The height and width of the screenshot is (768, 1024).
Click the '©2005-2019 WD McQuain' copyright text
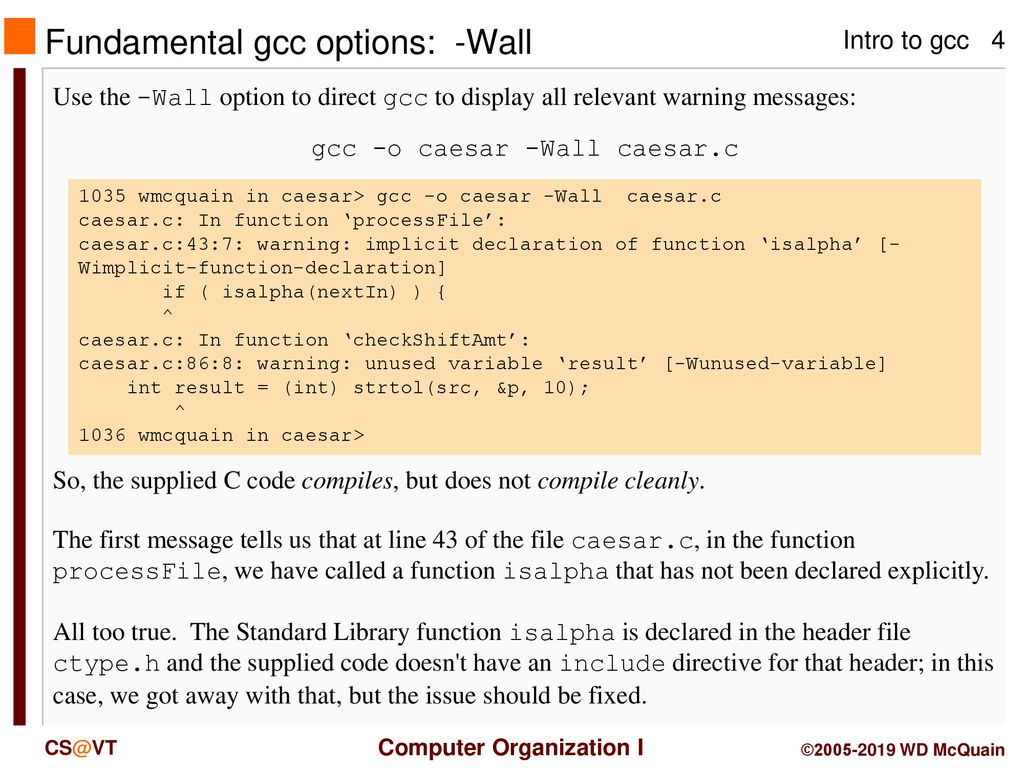(x=903, y=750)
